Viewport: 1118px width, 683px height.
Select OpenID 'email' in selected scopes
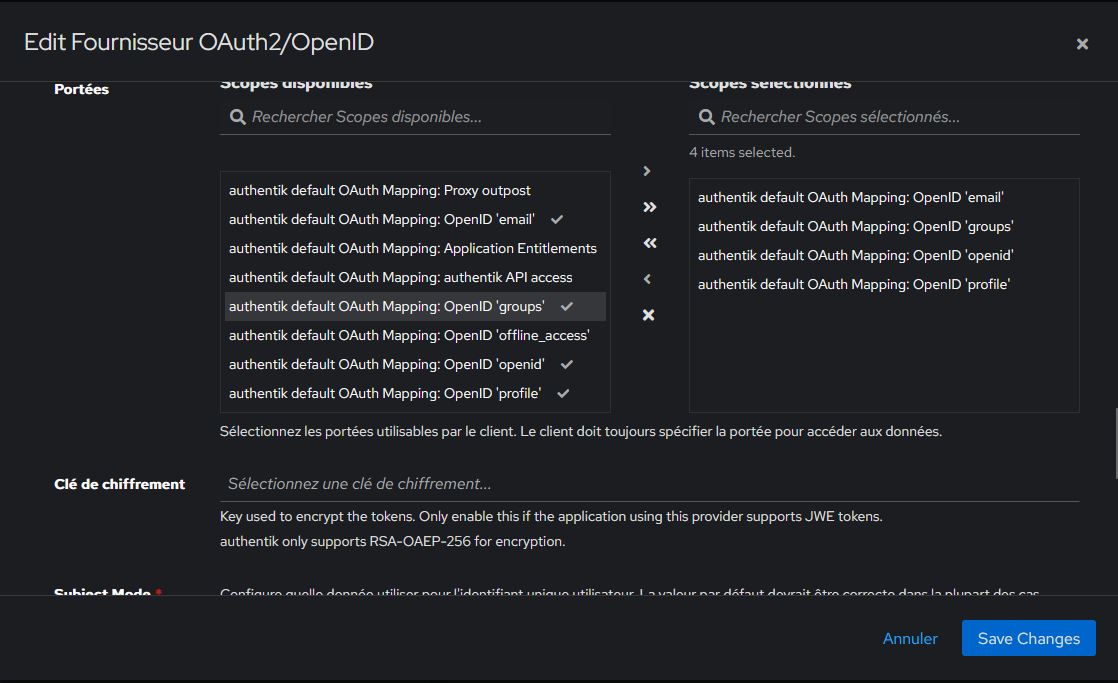point(884,197)
